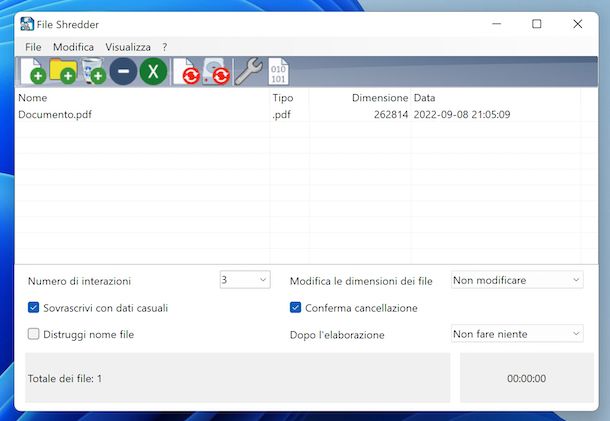The height and width of the screenshot is (421, 610).
Task: Open the ? help menu
Action: click(165, 47)
